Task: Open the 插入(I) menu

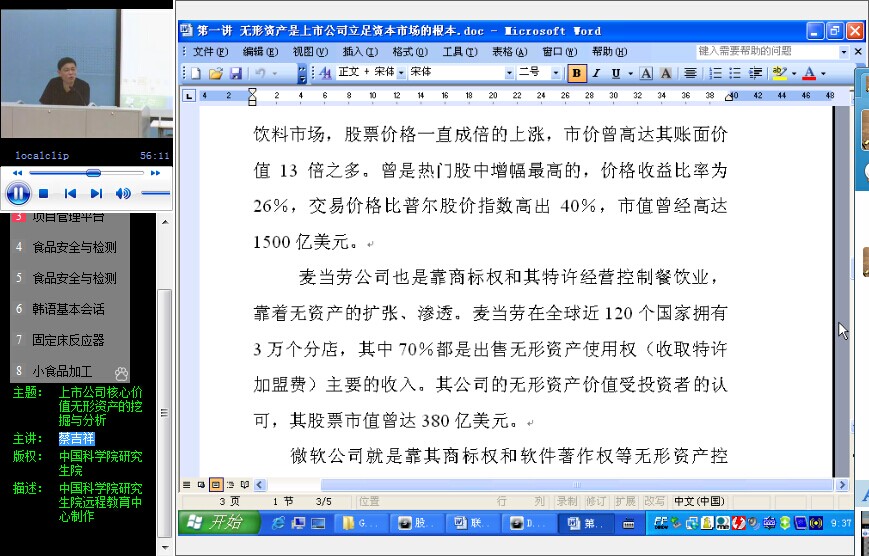Action: [360, 52]
